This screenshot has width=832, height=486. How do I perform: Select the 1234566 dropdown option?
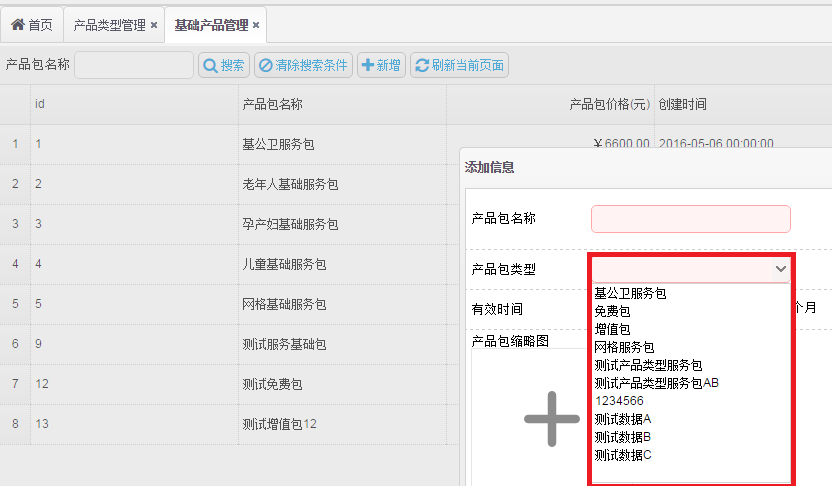pos(619,401)
